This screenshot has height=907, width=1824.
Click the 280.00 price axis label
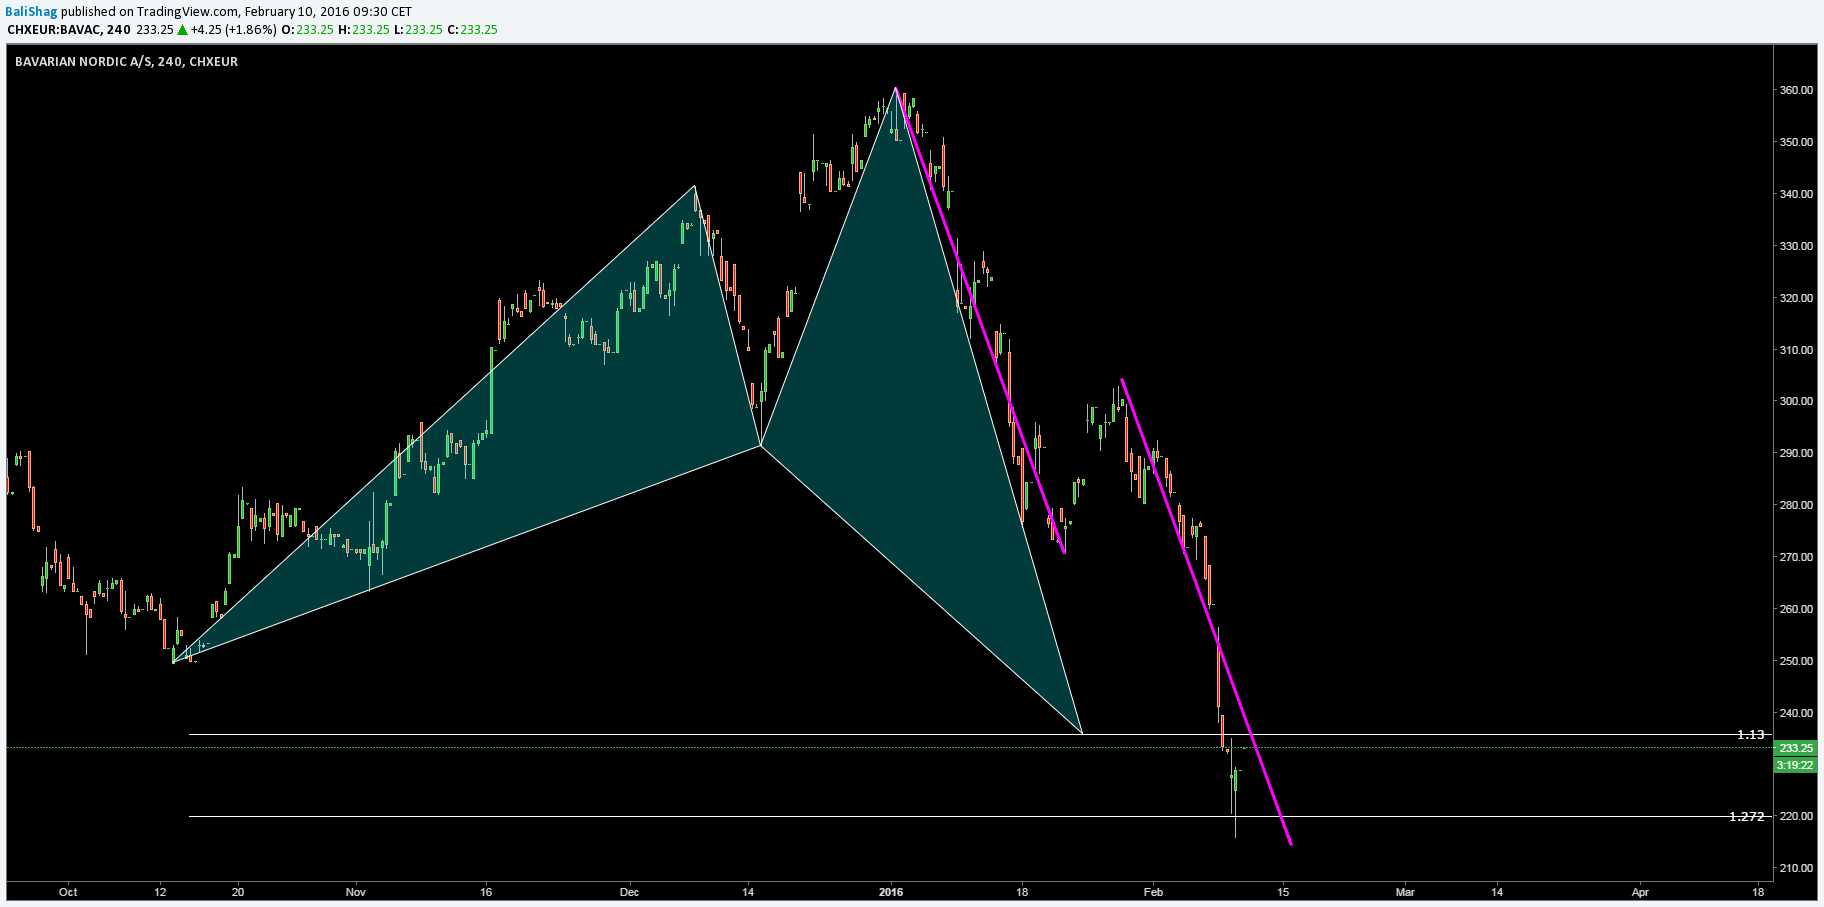[x=1796, y=505]
